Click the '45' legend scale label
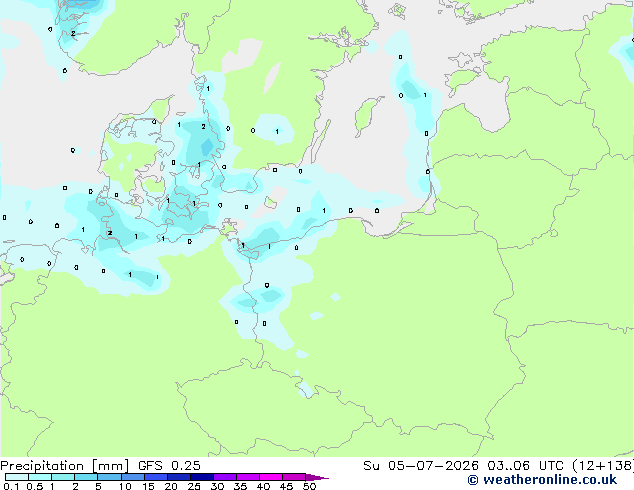The height and width of the screenshot is (490, 634). tap(286, 486)
